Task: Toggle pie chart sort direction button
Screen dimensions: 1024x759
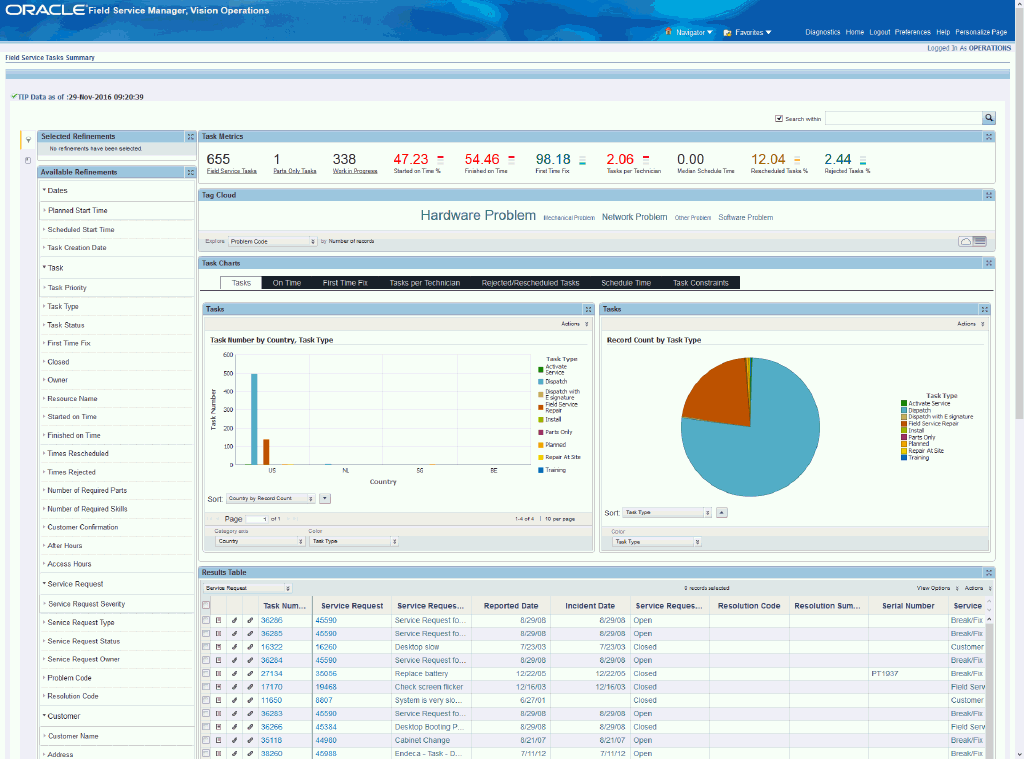Action: point(721,513)
